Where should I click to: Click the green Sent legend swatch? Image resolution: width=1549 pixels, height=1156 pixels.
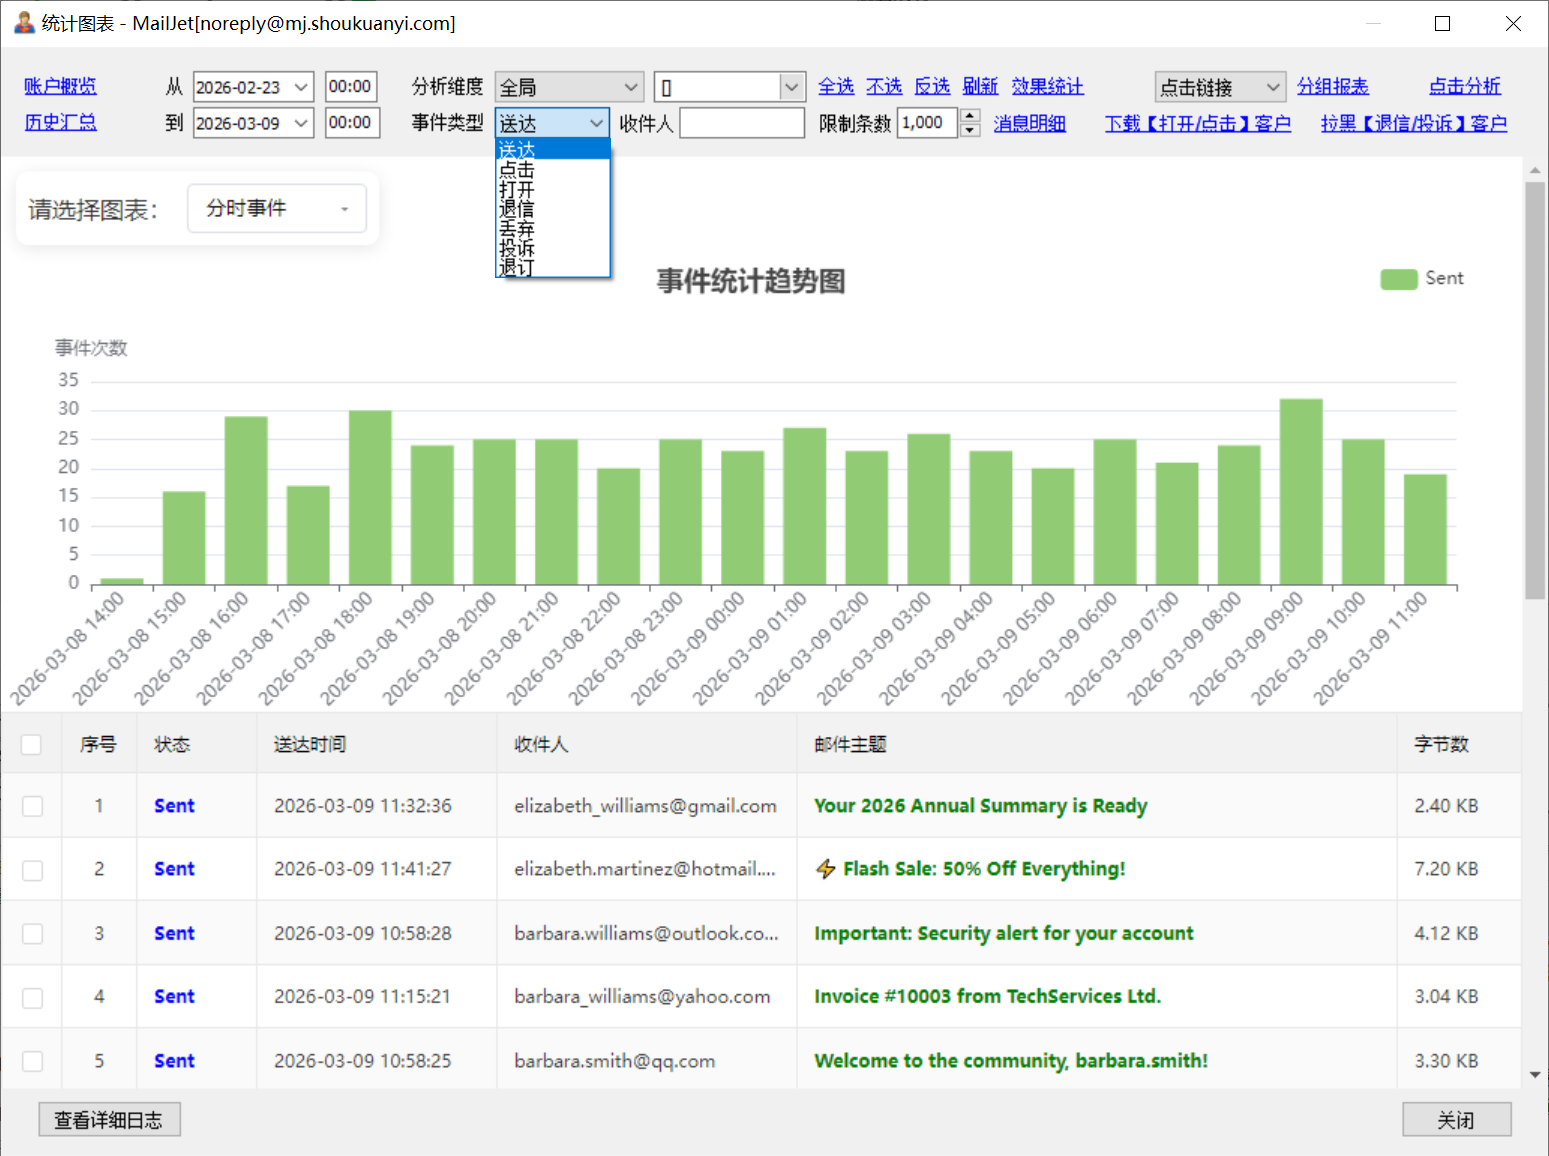point(1398,279)
